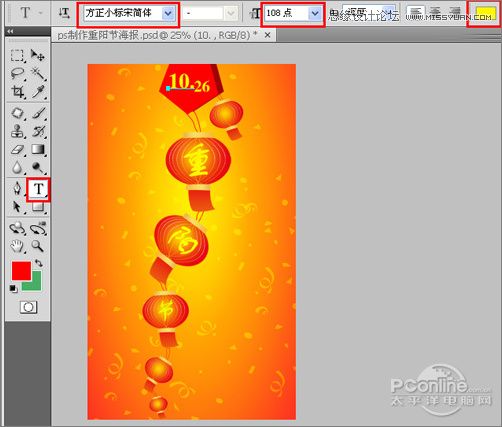Open the red foreground color swatch
Viewport: 502px width, 427px height.
coord(21,270)
